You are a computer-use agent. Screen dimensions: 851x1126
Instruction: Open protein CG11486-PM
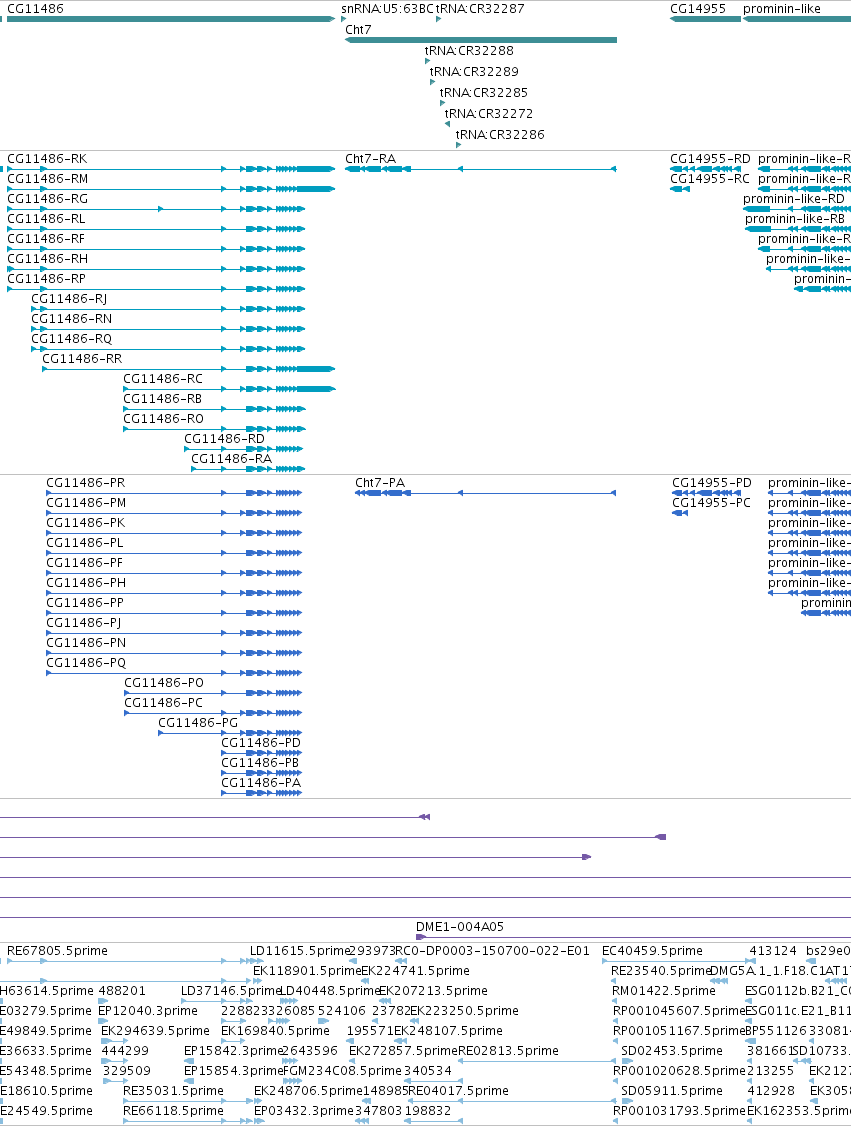[86, 503]
